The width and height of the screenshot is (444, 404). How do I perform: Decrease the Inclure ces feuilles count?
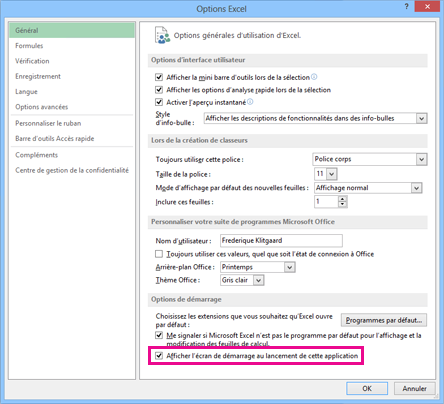(342, 204)
